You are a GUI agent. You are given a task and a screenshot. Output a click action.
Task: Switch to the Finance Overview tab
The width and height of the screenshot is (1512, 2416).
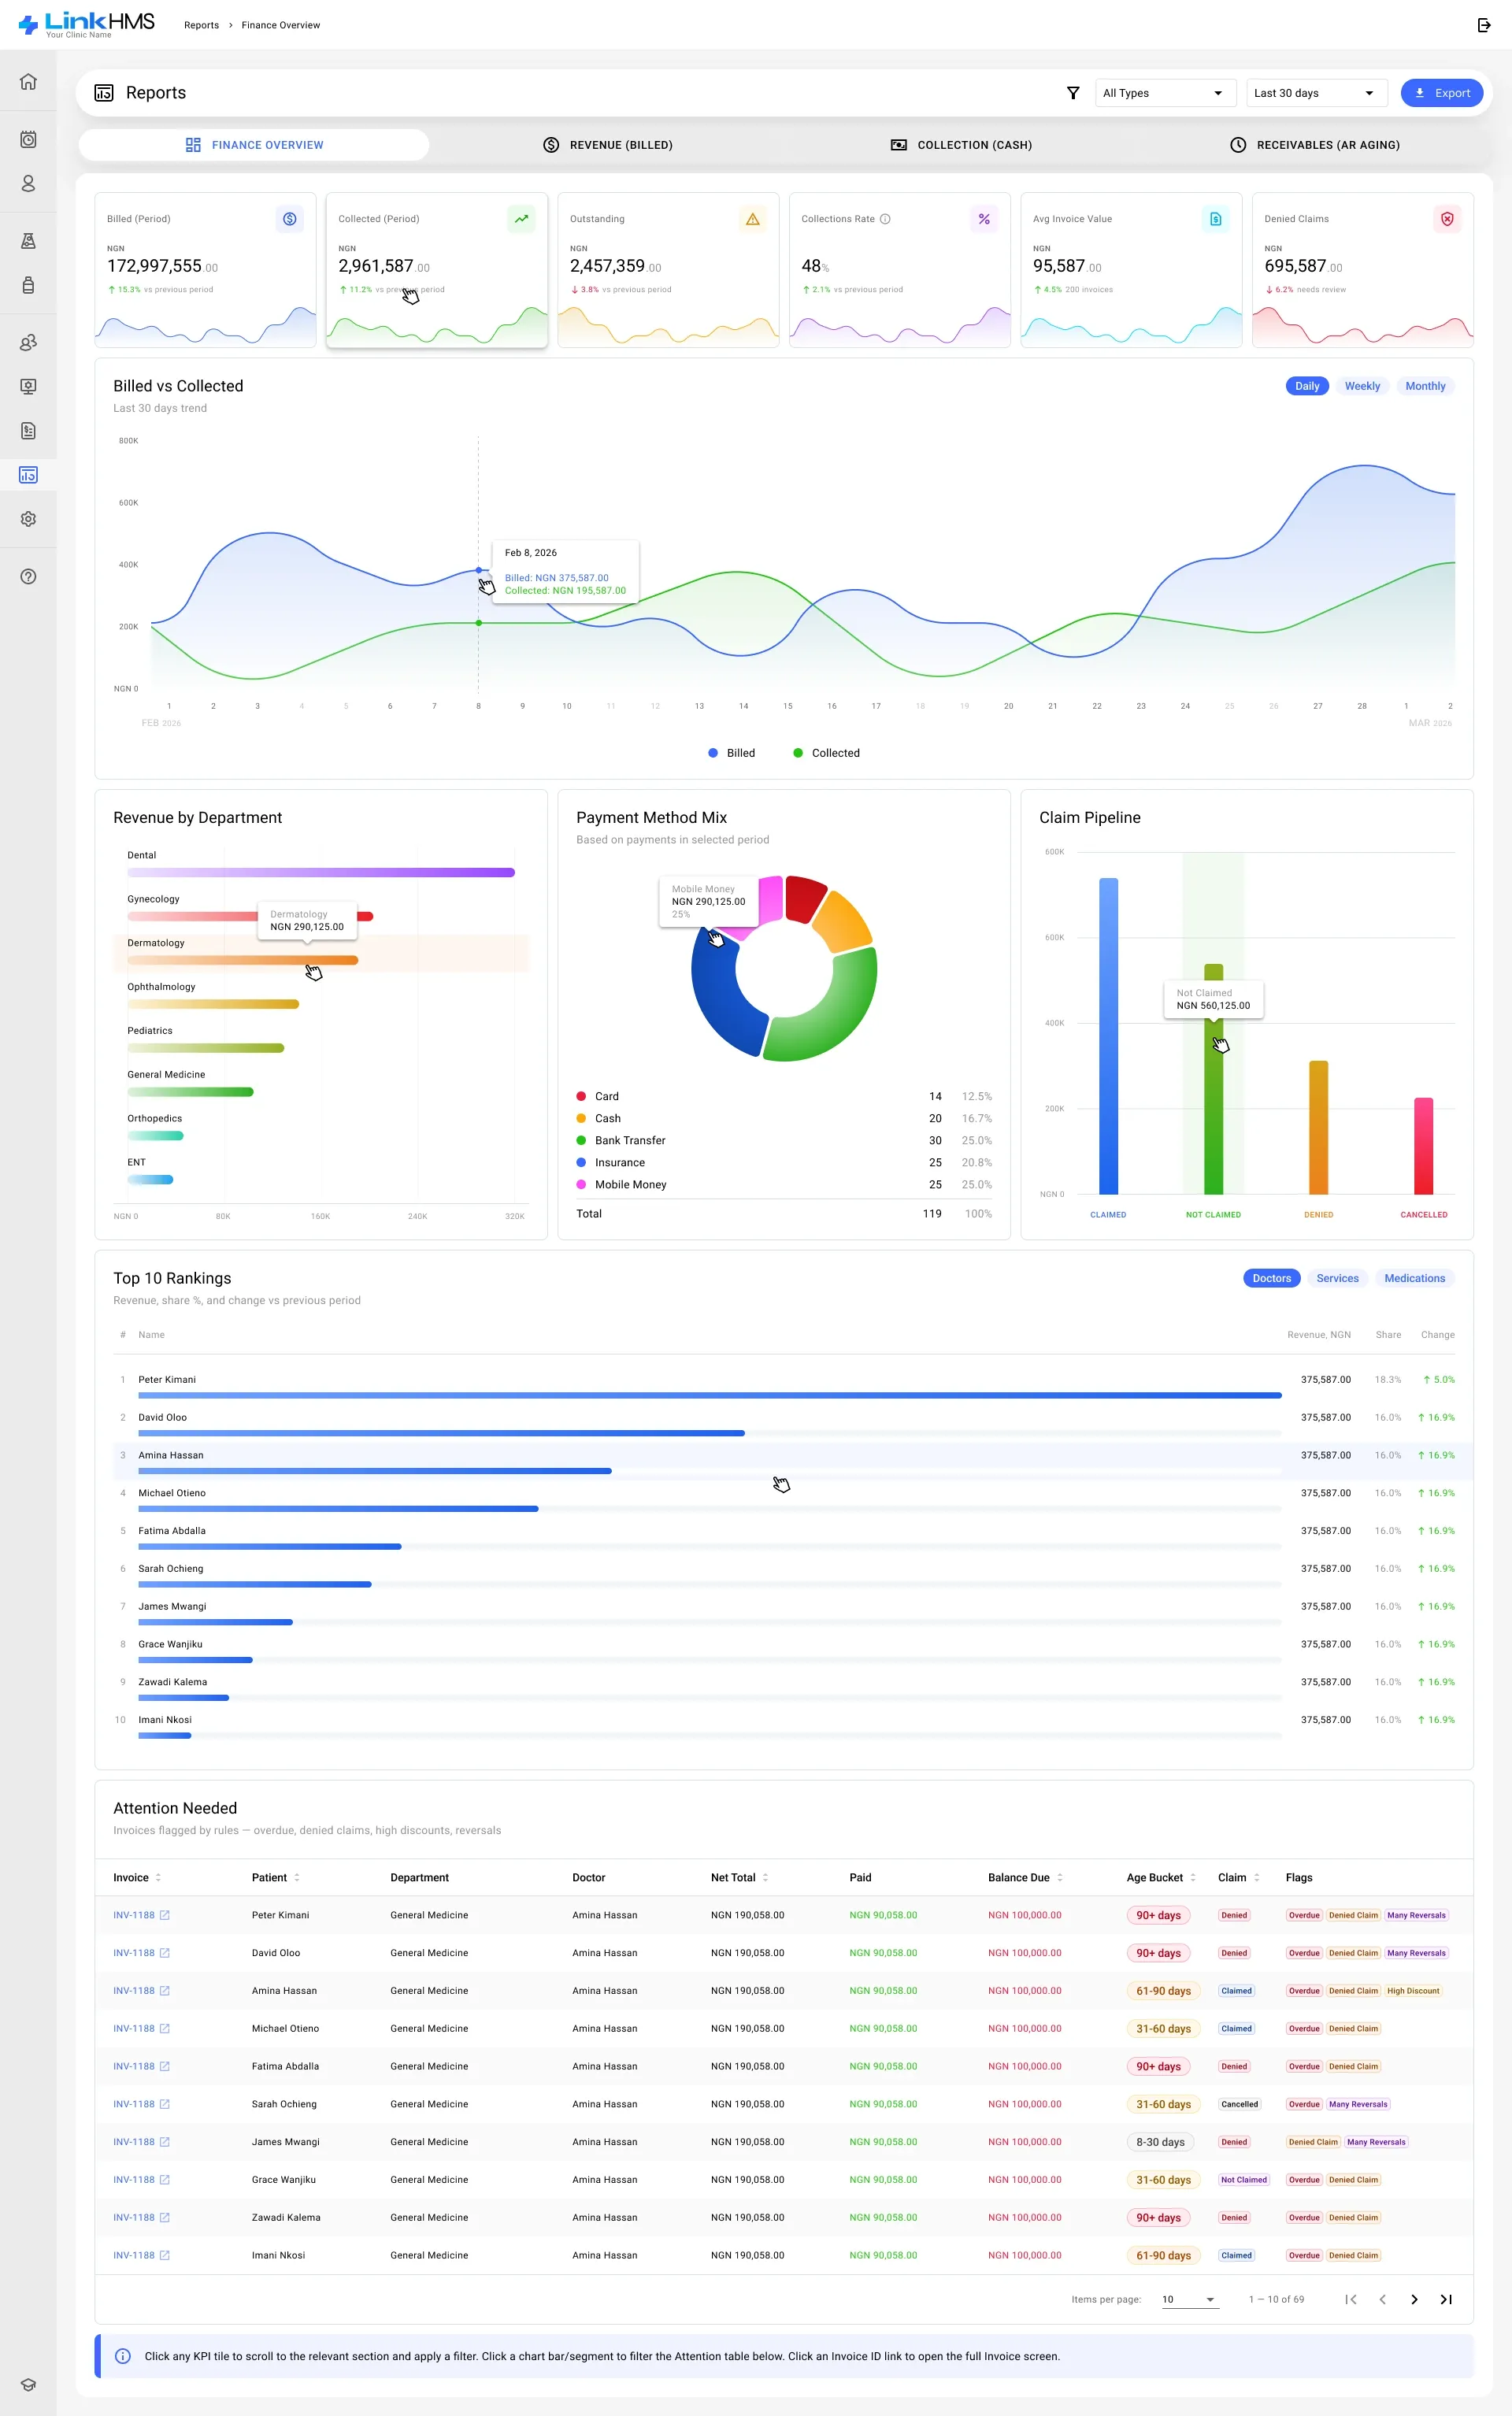coord(254,145)
